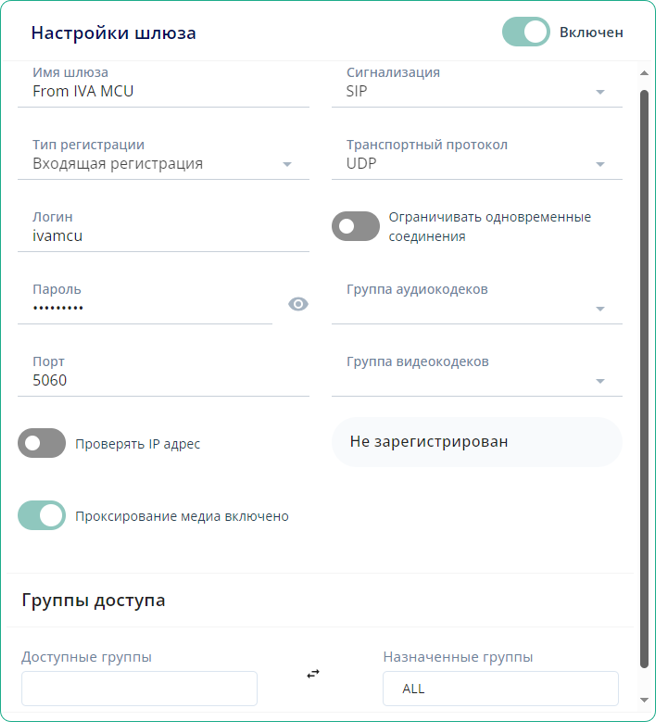
Task: Select 'ALL' in assigned groups
Action: [x=414, y=689]
